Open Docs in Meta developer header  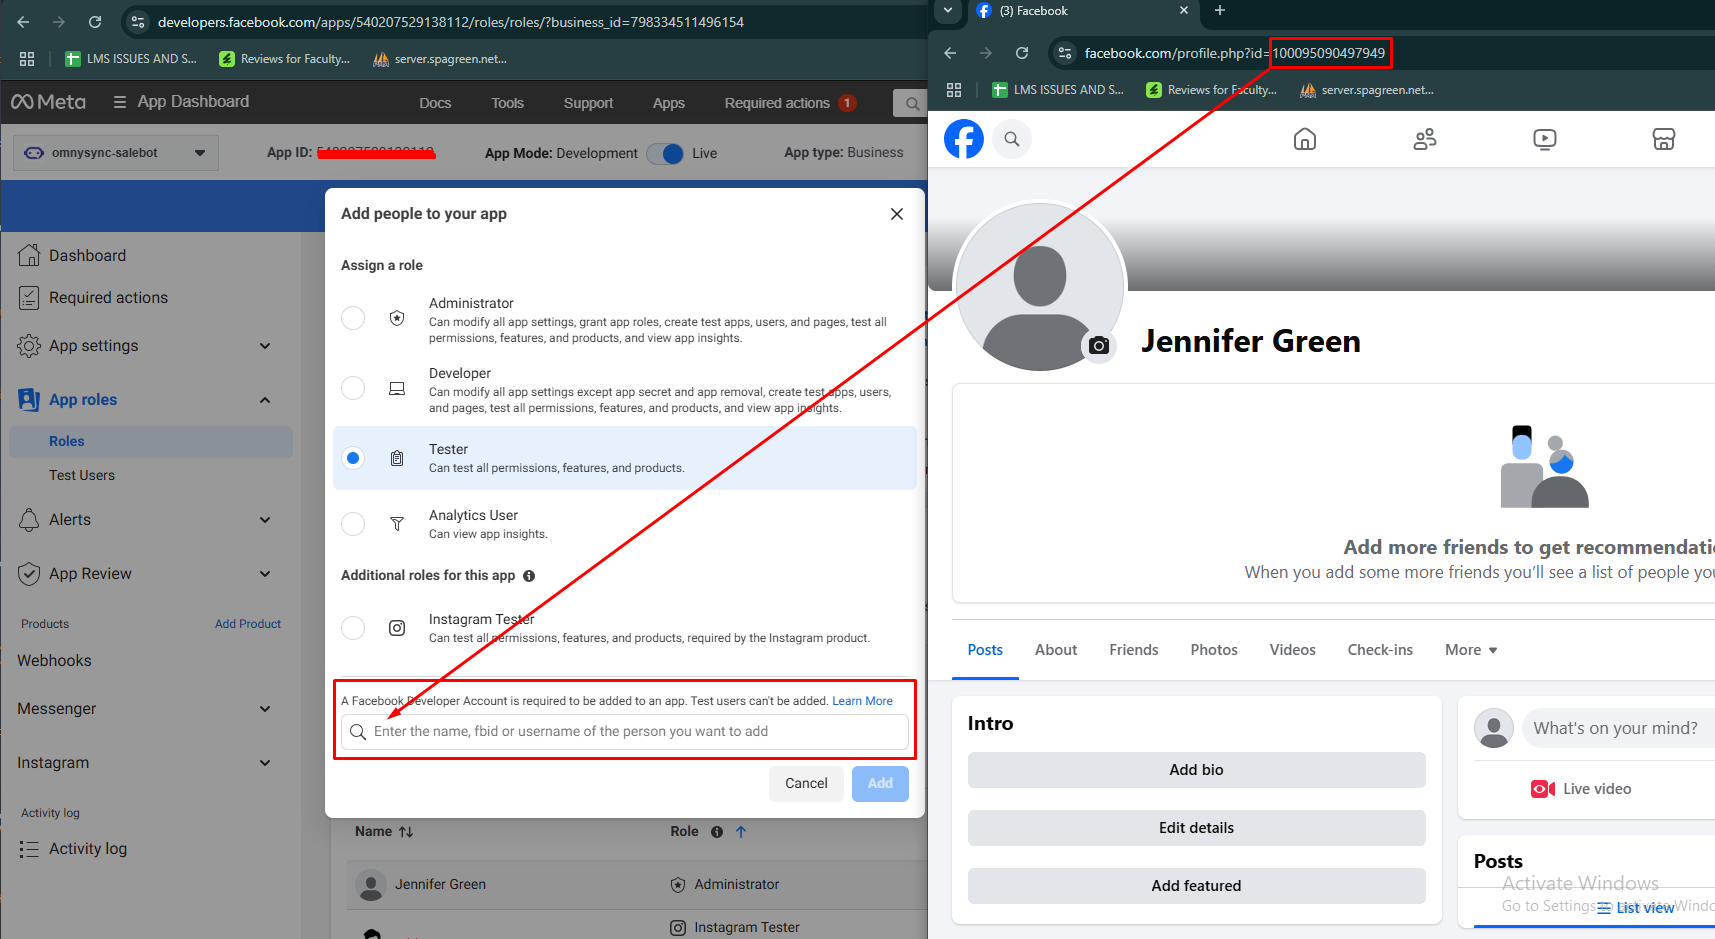(x=435, y=103)
